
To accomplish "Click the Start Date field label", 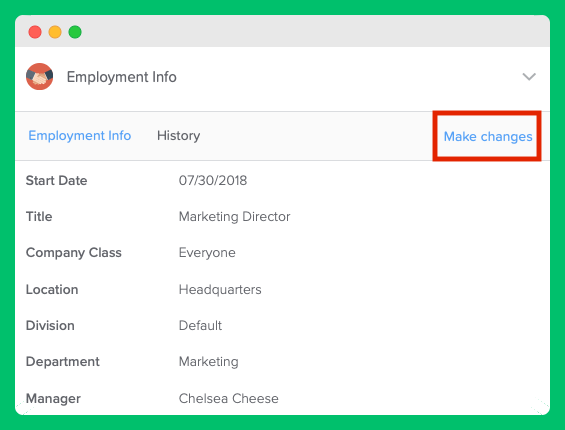I will [56, 180].
